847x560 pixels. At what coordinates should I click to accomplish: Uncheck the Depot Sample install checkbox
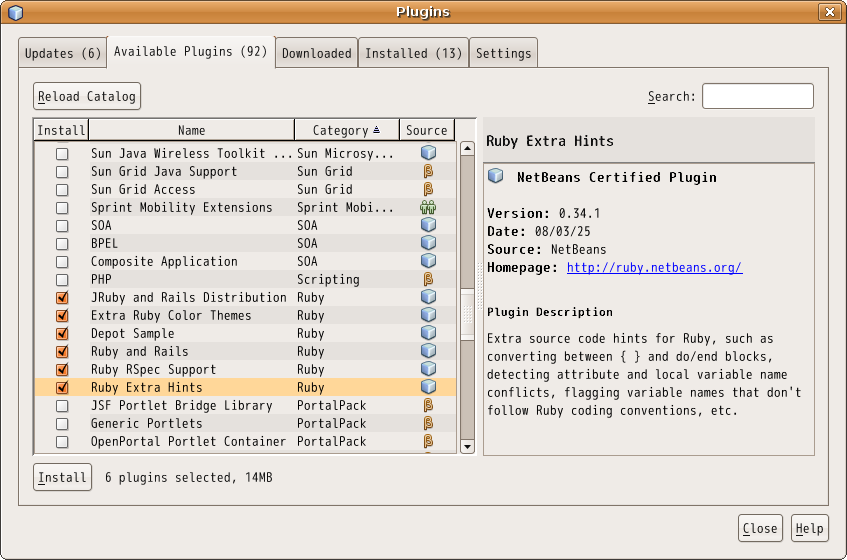[62, 334]
